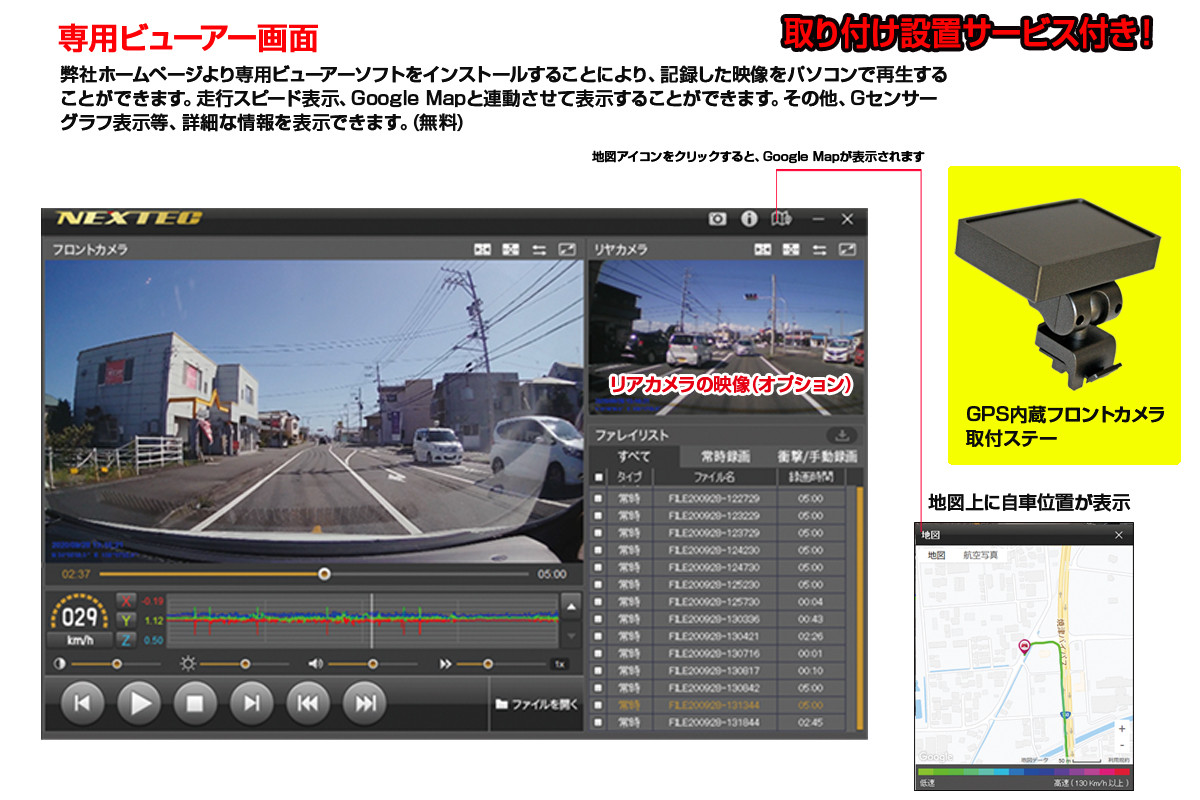The height and width of the screenshot is (800, 1200).
Task: Open Google Map with the map icon
Action: click(x=780, y=219)
